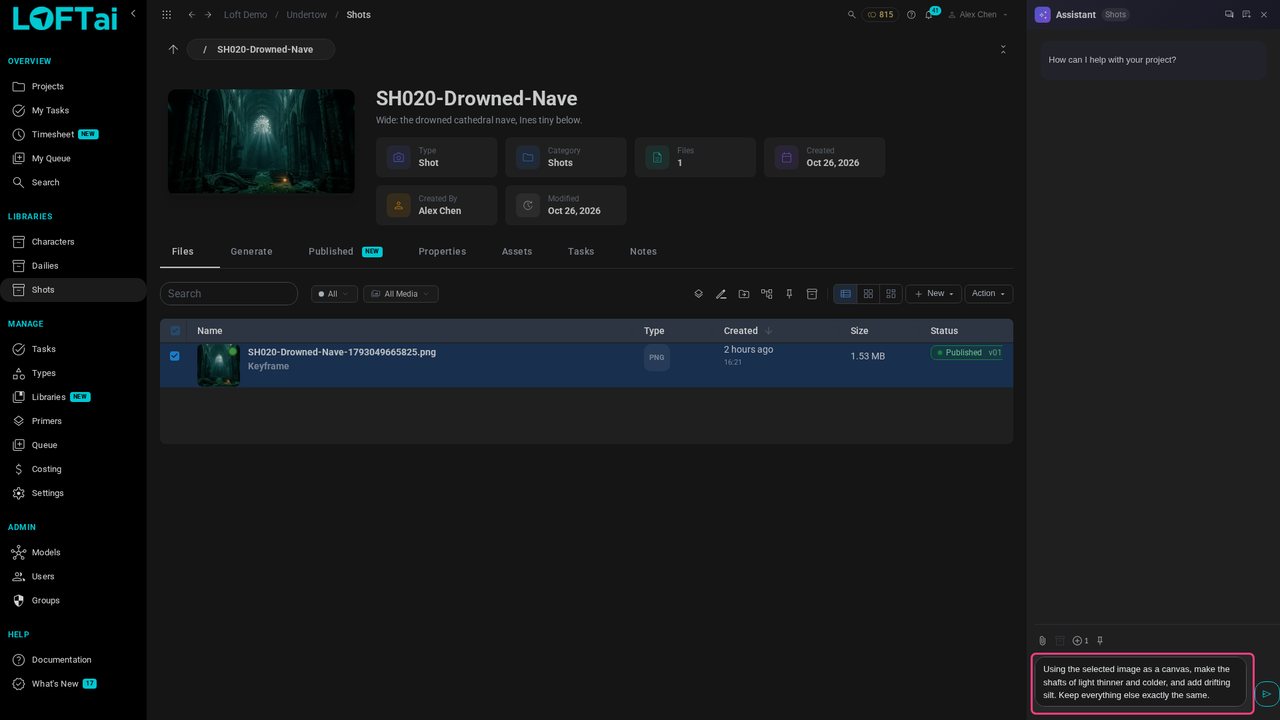
Task: Click the assistant pin icon below the chat
Action: [x=1100, y=641]
